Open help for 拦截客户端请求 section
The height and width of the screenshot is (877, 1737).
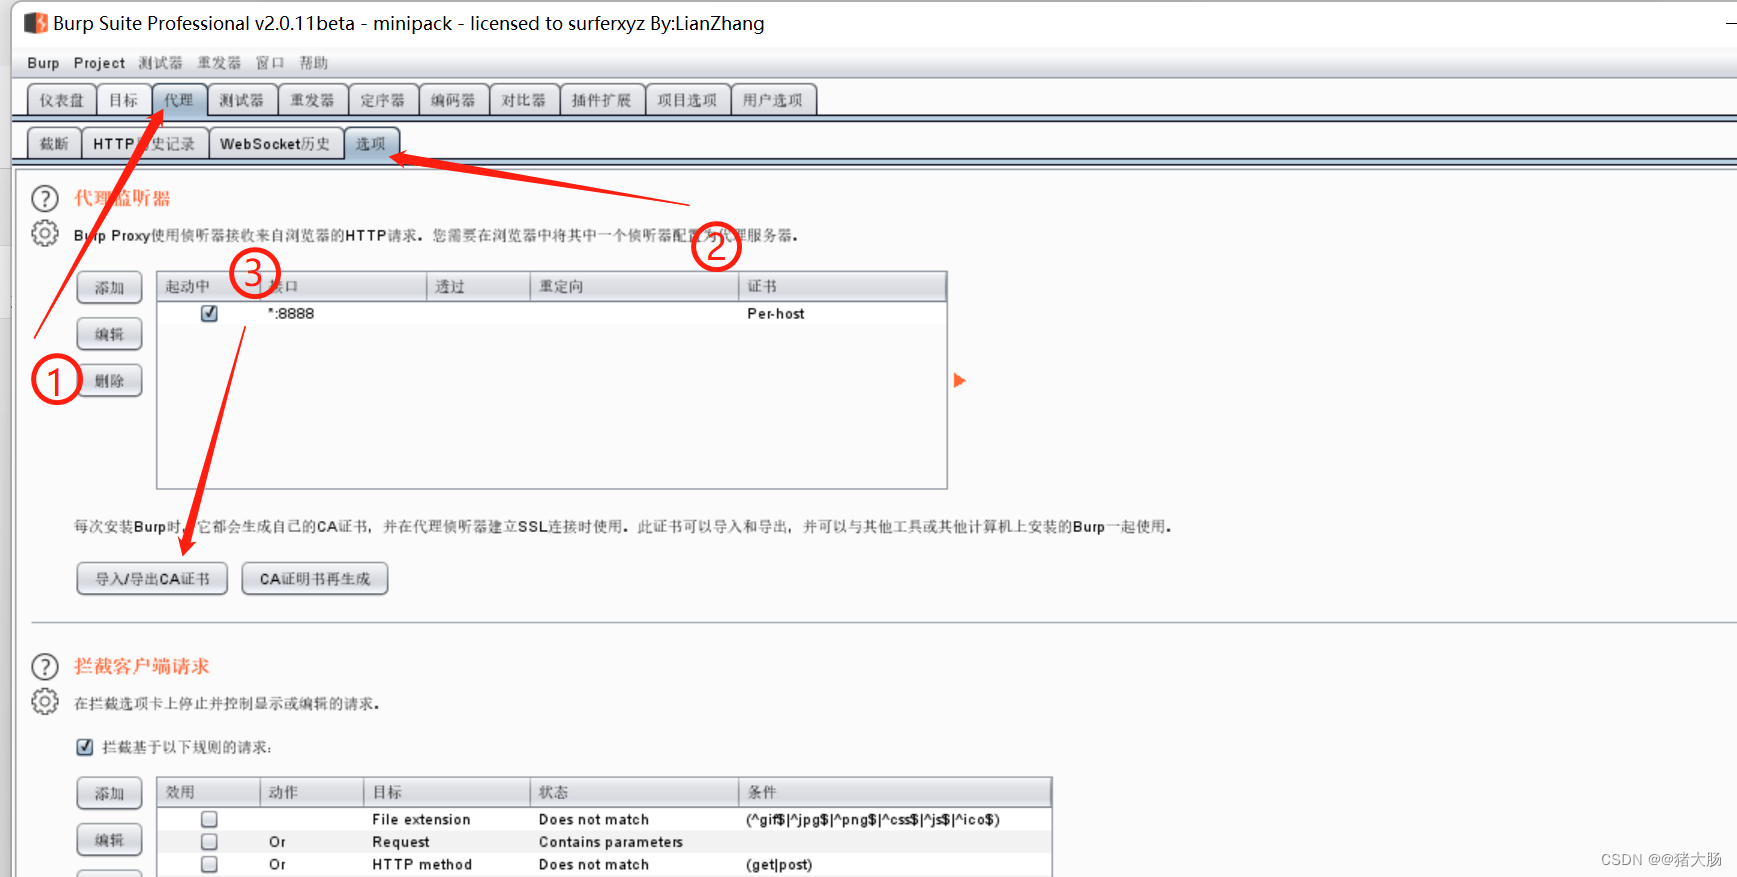pyautogui.click(x=45, y=666)
